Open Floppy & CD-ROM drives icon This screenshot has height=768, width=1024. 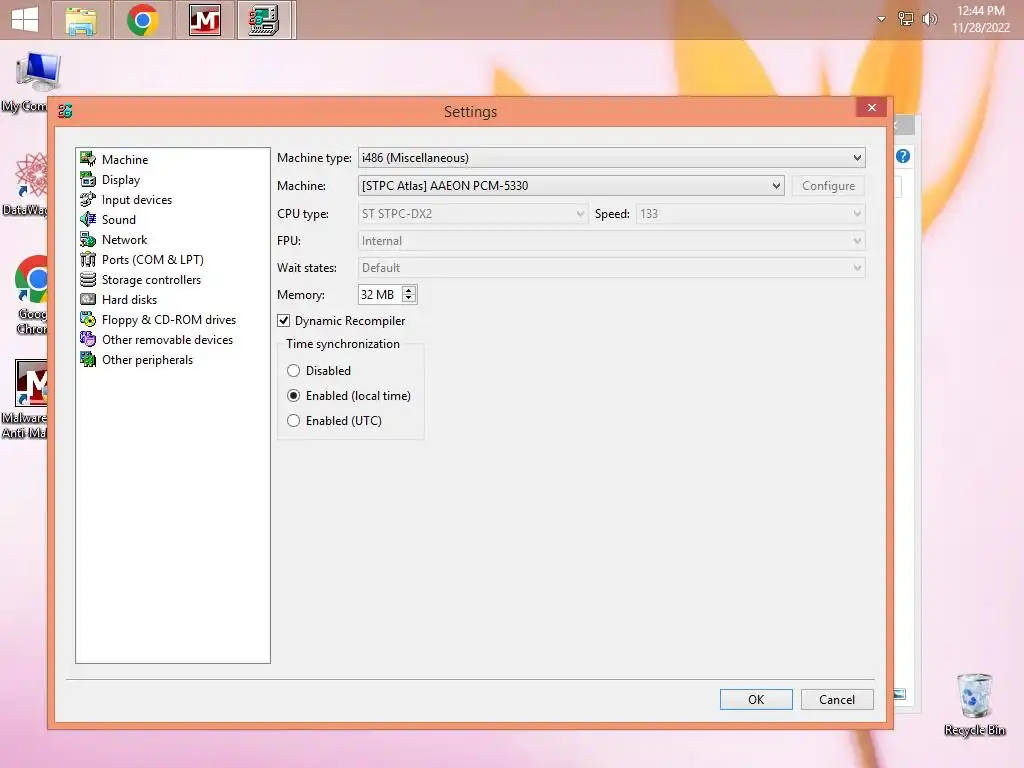(88, 319)
